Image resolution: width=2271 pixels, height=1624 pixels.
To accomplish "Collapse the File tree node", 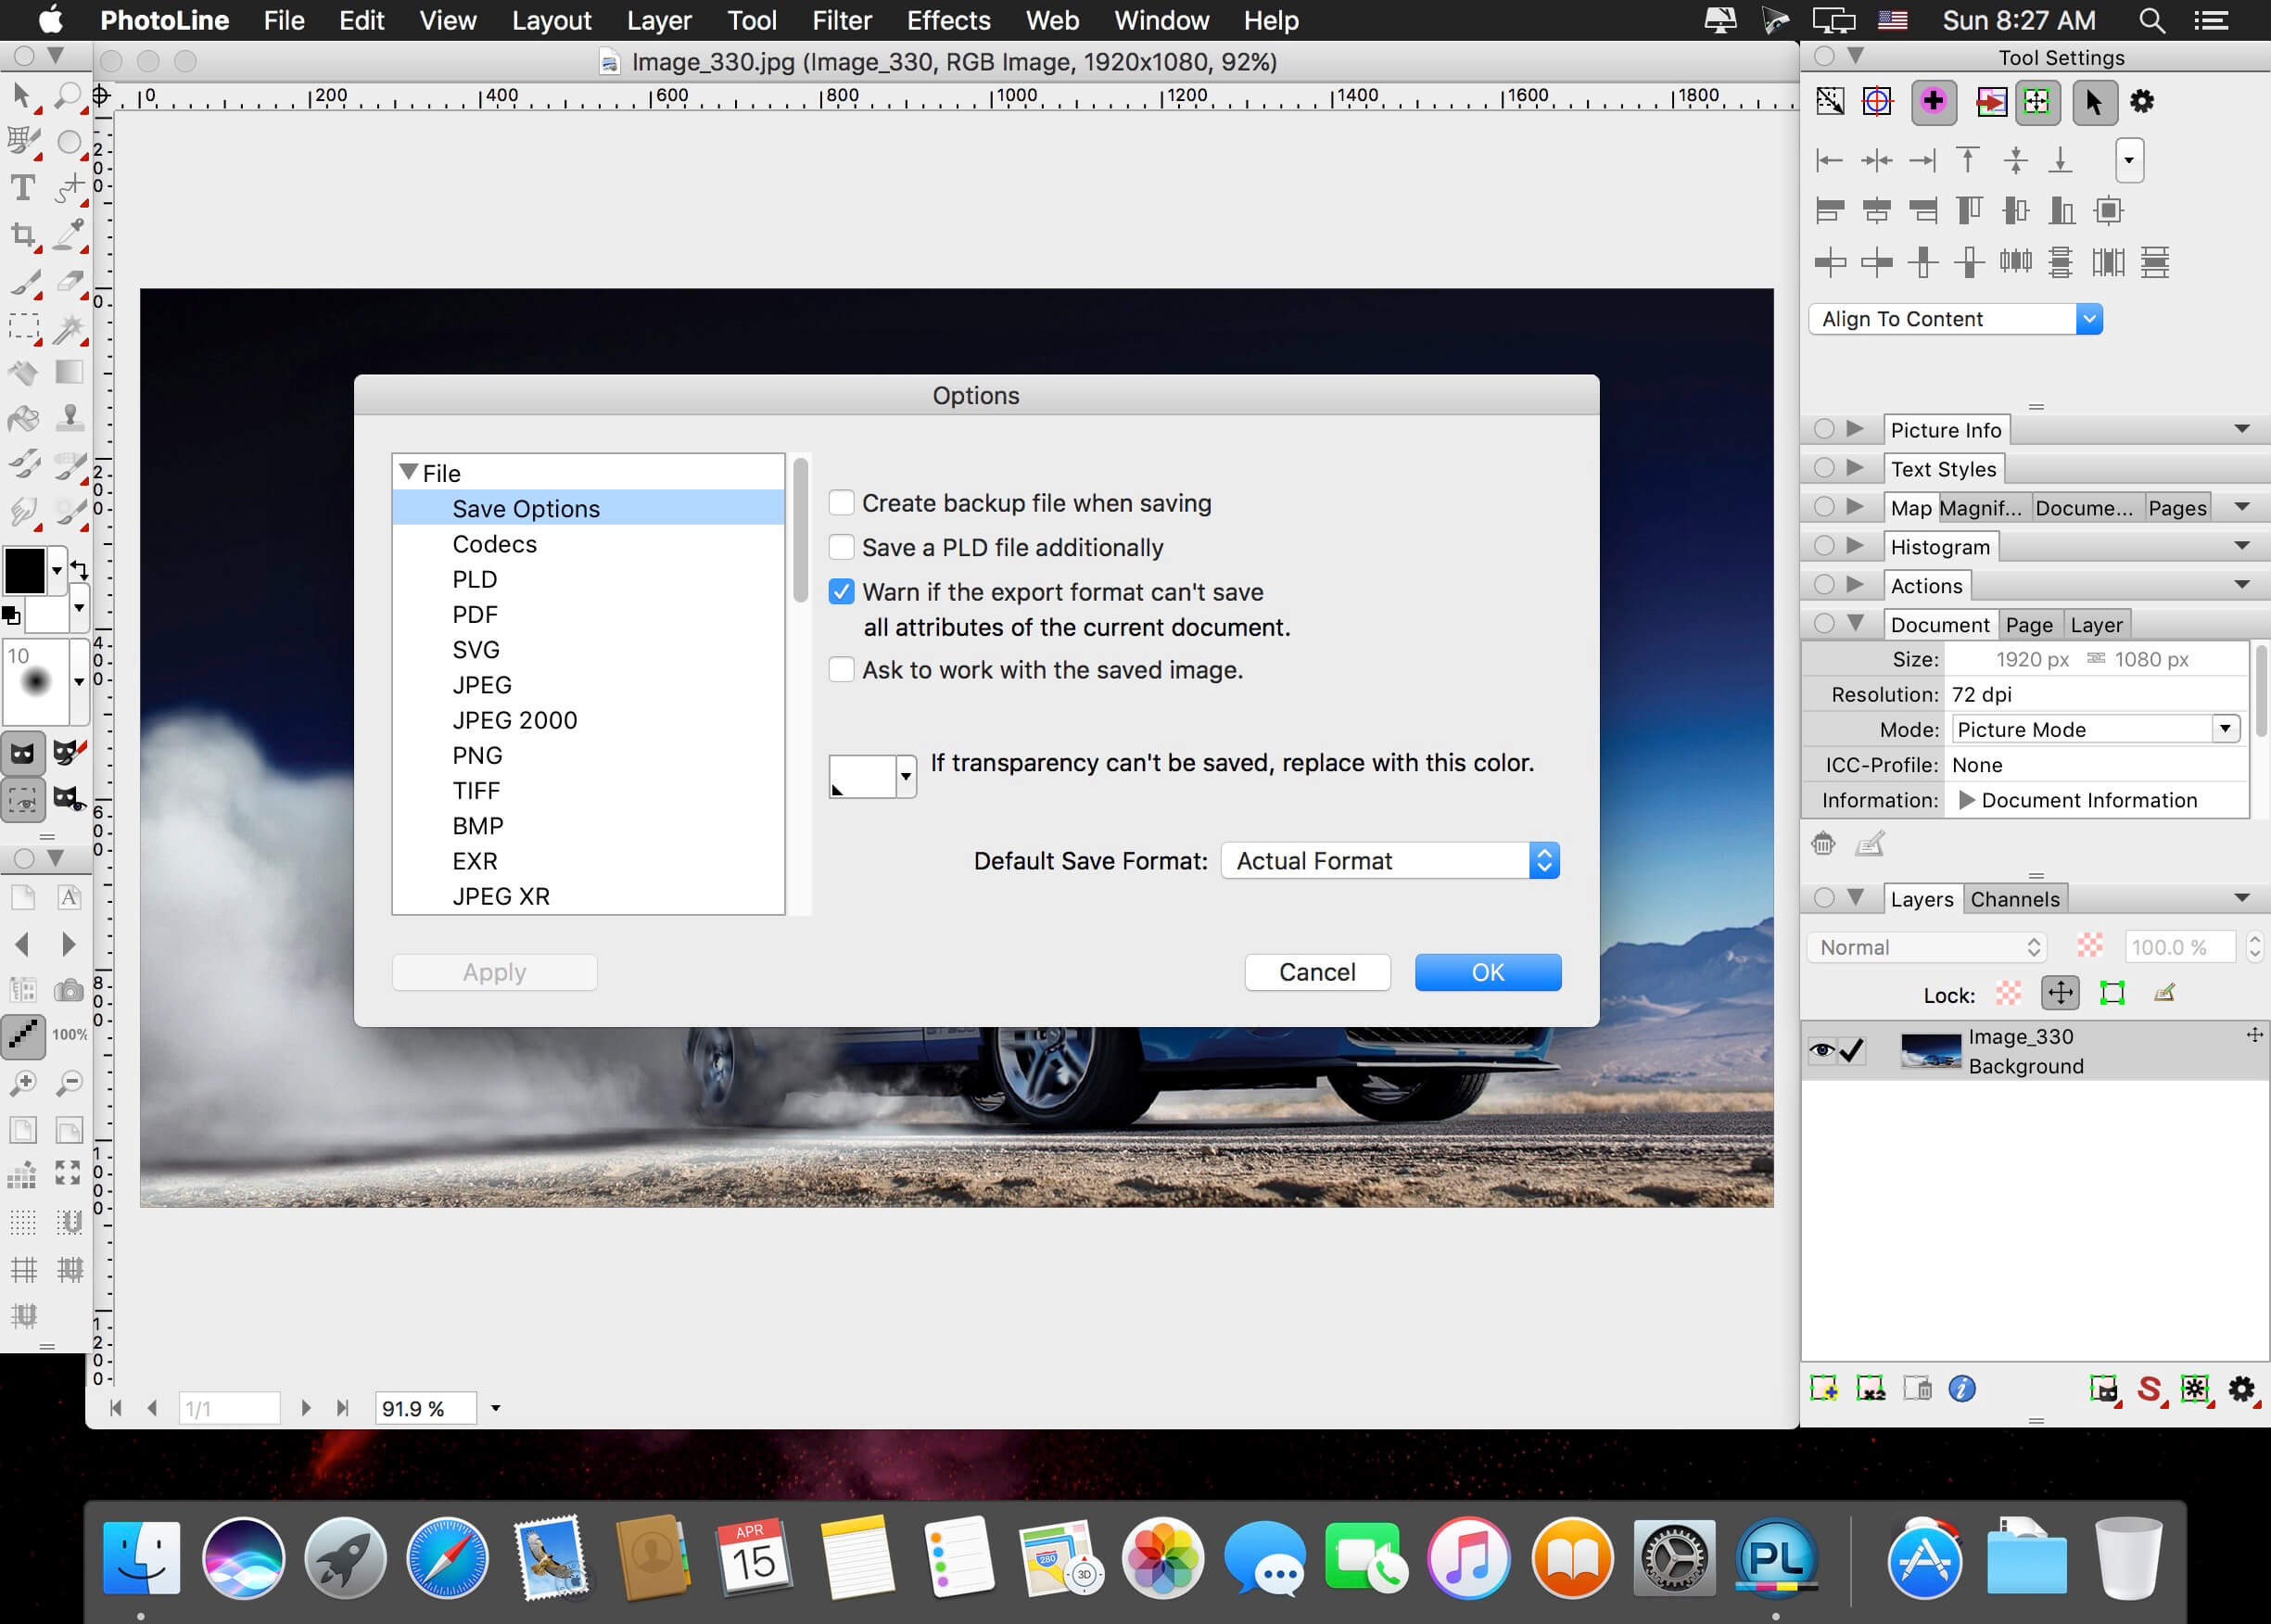I will pyautogui.click(x=408, y=471).
